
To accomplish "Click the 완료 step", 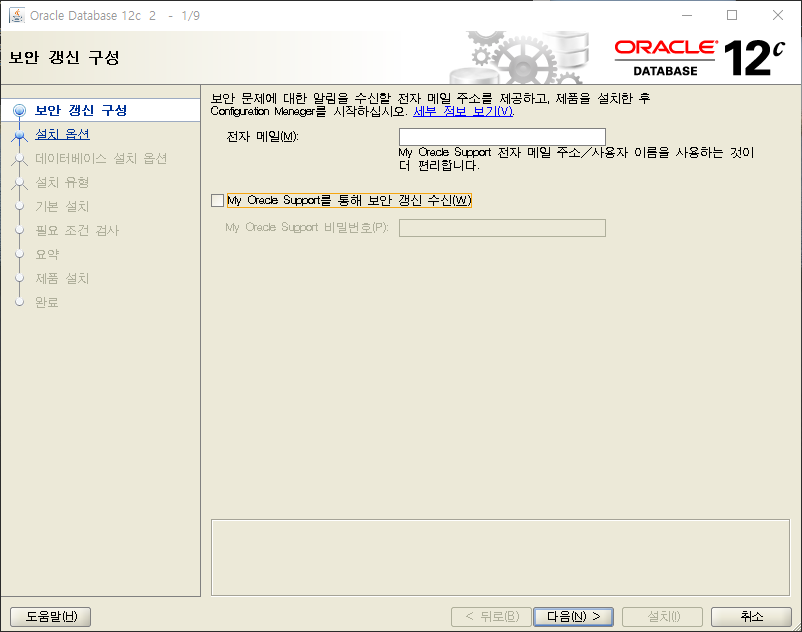I will 47,303.
